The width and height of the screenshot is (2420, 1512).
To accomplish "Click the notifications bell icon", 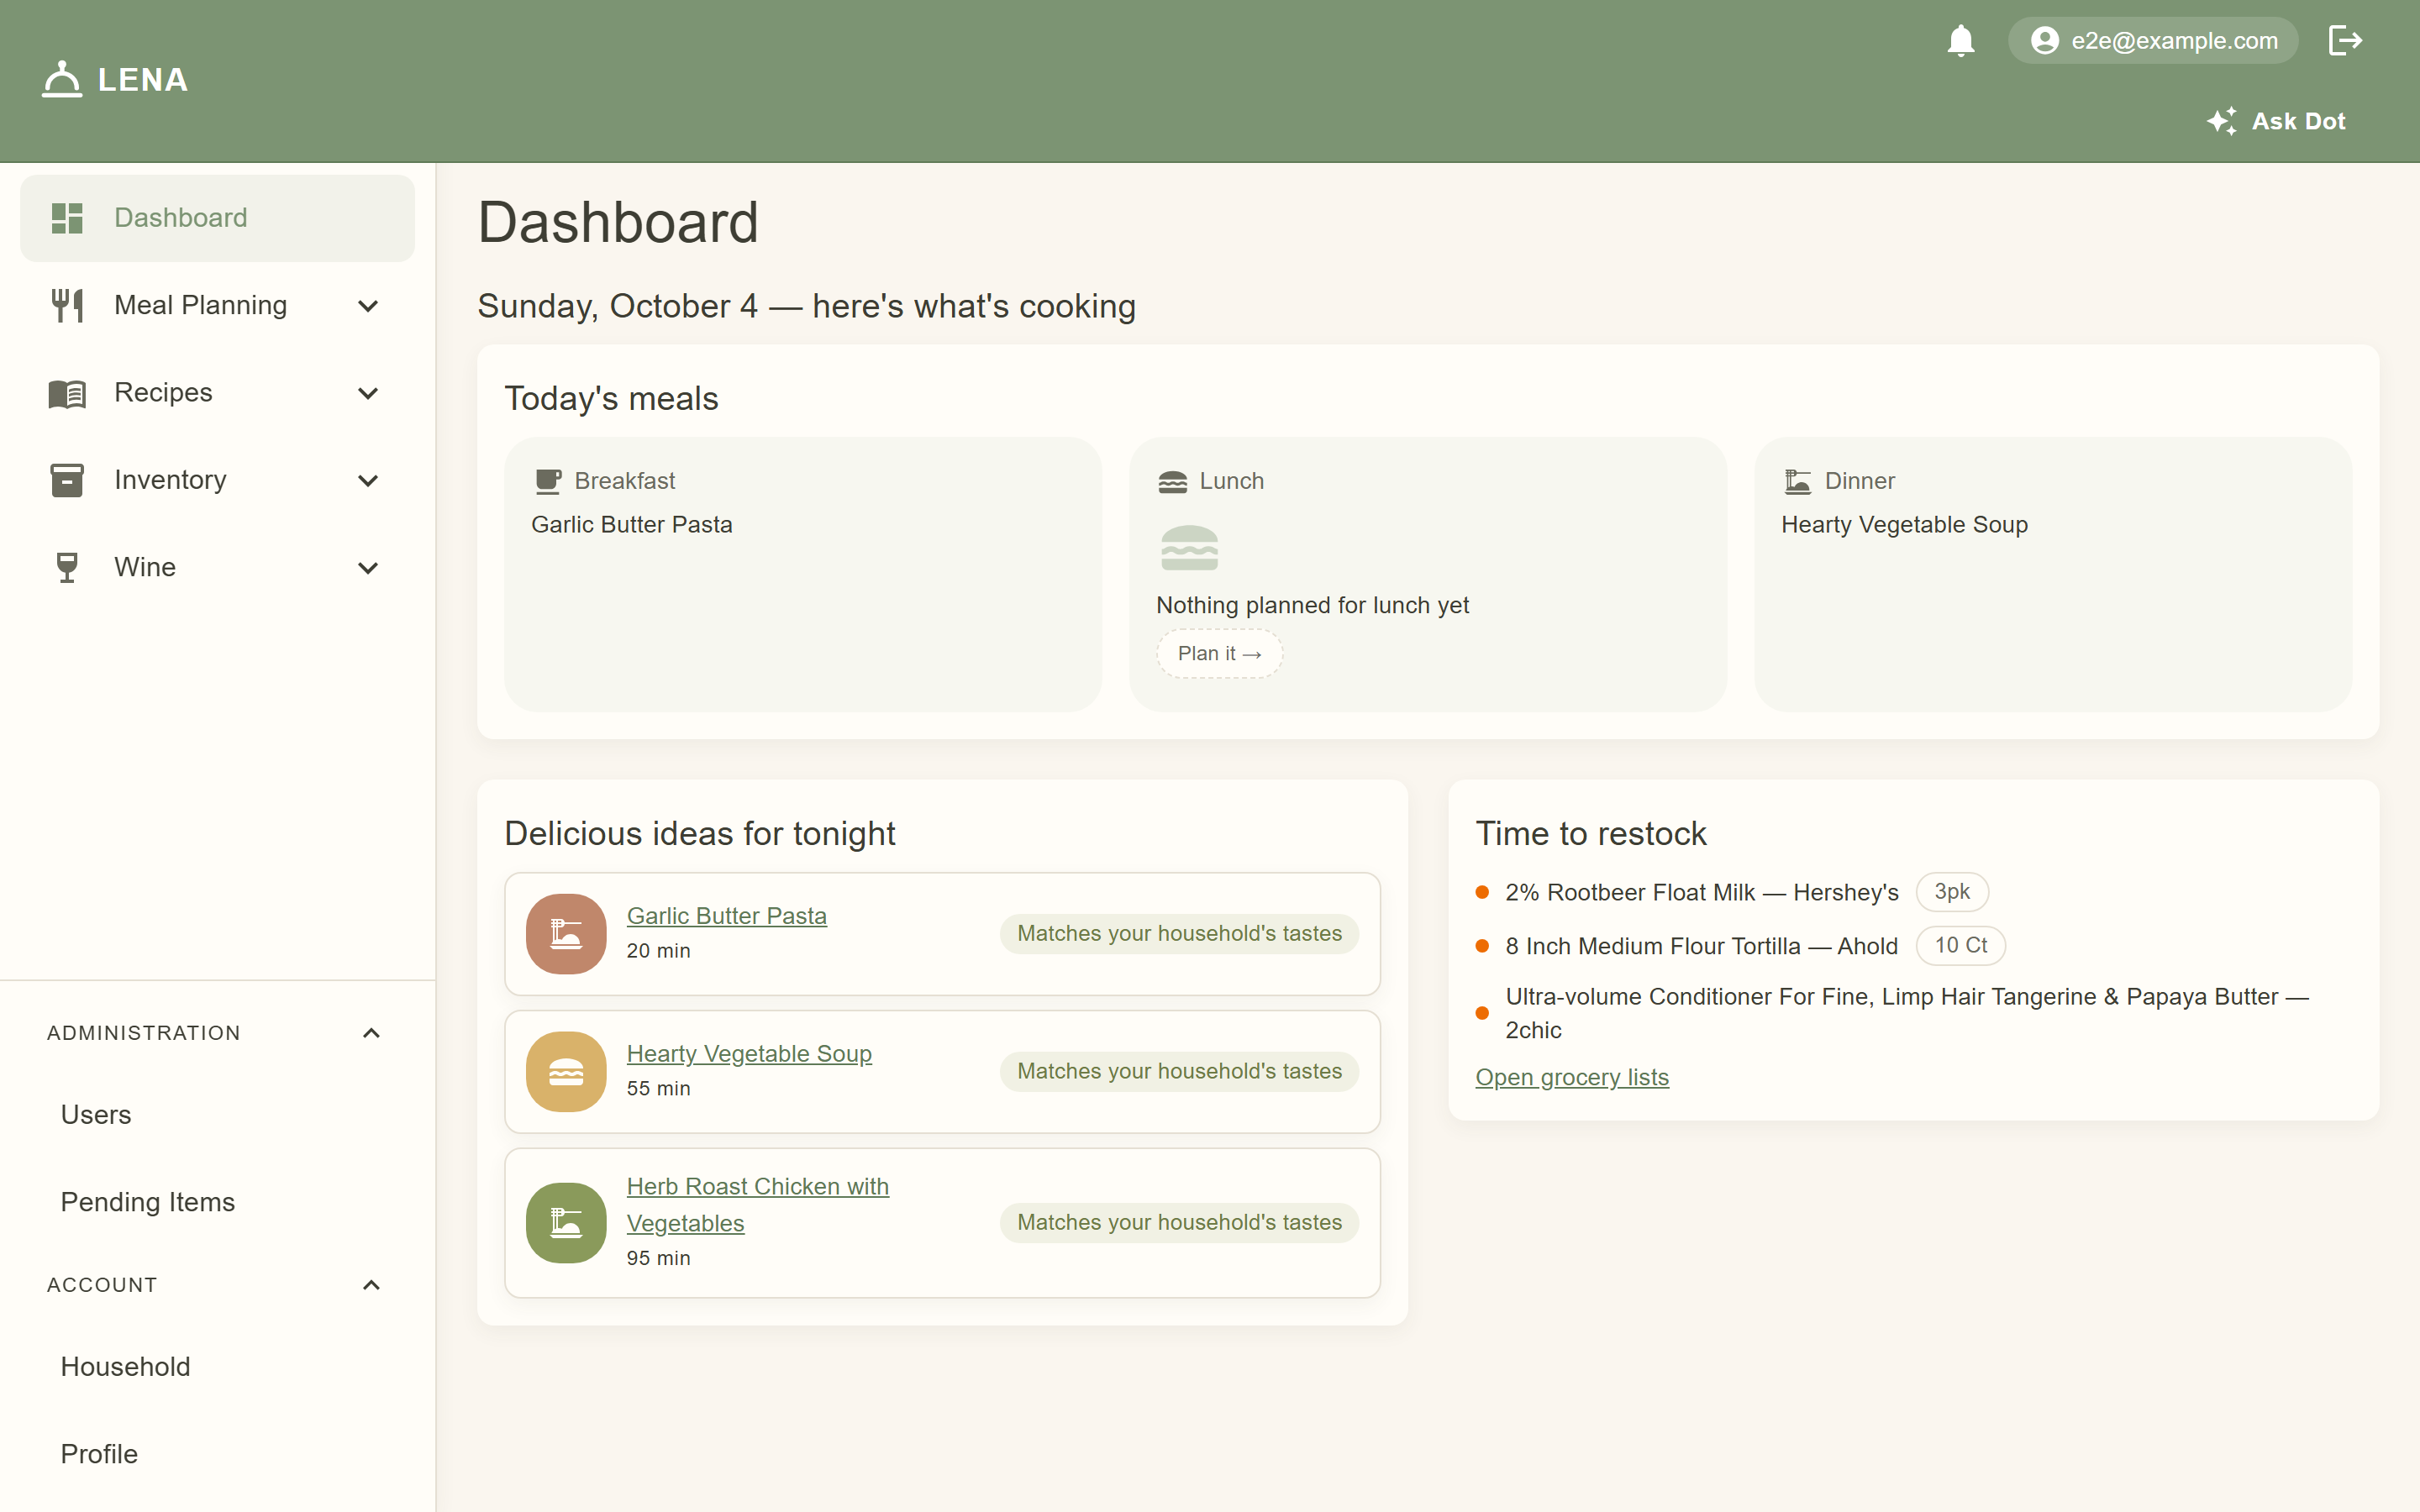I will coord(1960,40).
